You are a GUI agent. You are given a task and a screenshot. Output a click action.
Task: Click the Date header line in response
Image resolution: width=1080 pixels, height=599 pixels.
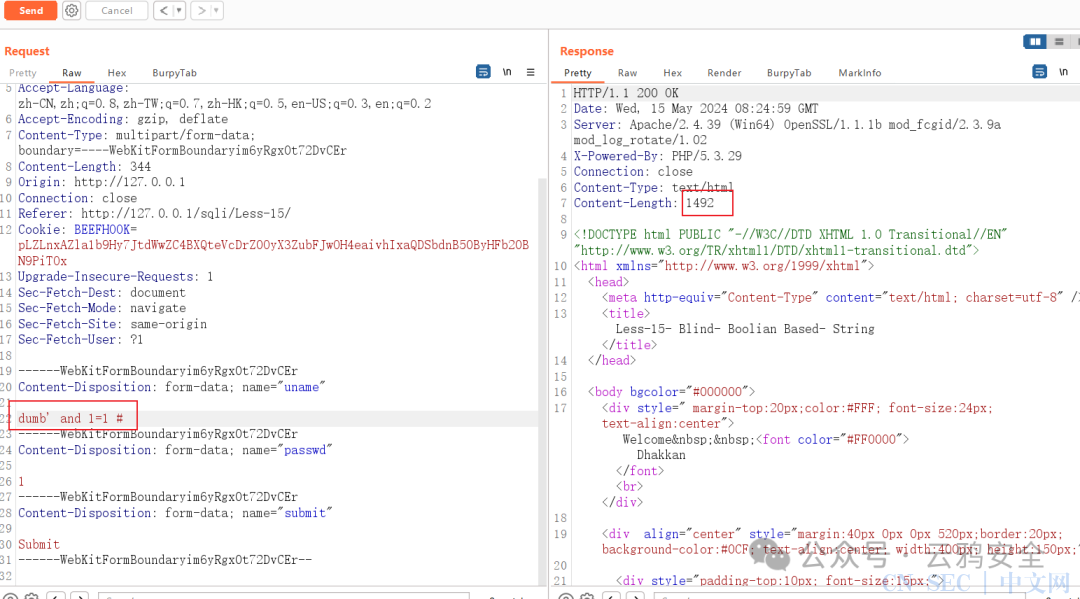pyautogui.click(x=696, y=109)
